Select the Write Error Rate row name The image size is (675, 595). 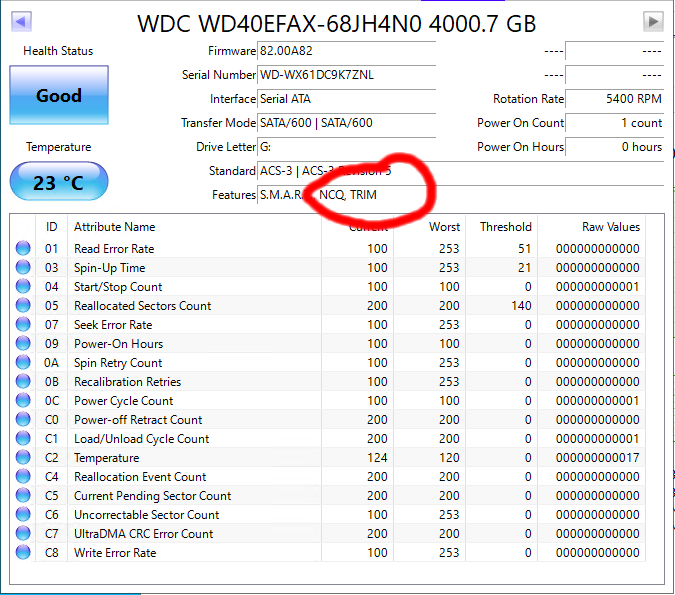(115, 552)
